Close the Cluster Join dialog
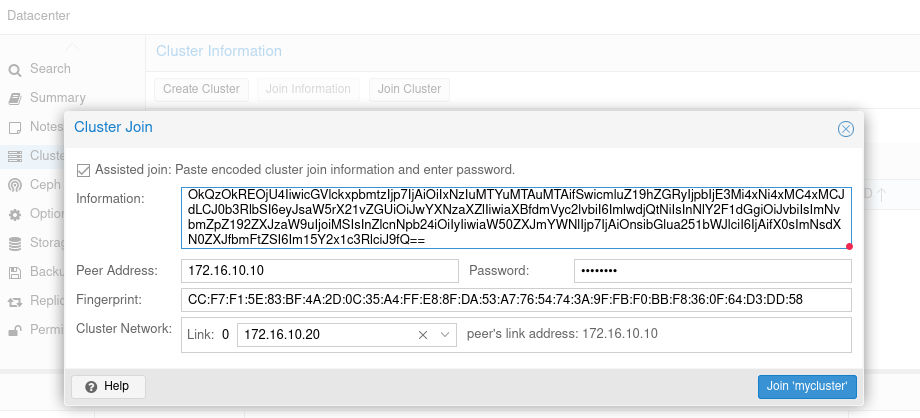This screenshot has width=920, height=418. pos(845,129)
